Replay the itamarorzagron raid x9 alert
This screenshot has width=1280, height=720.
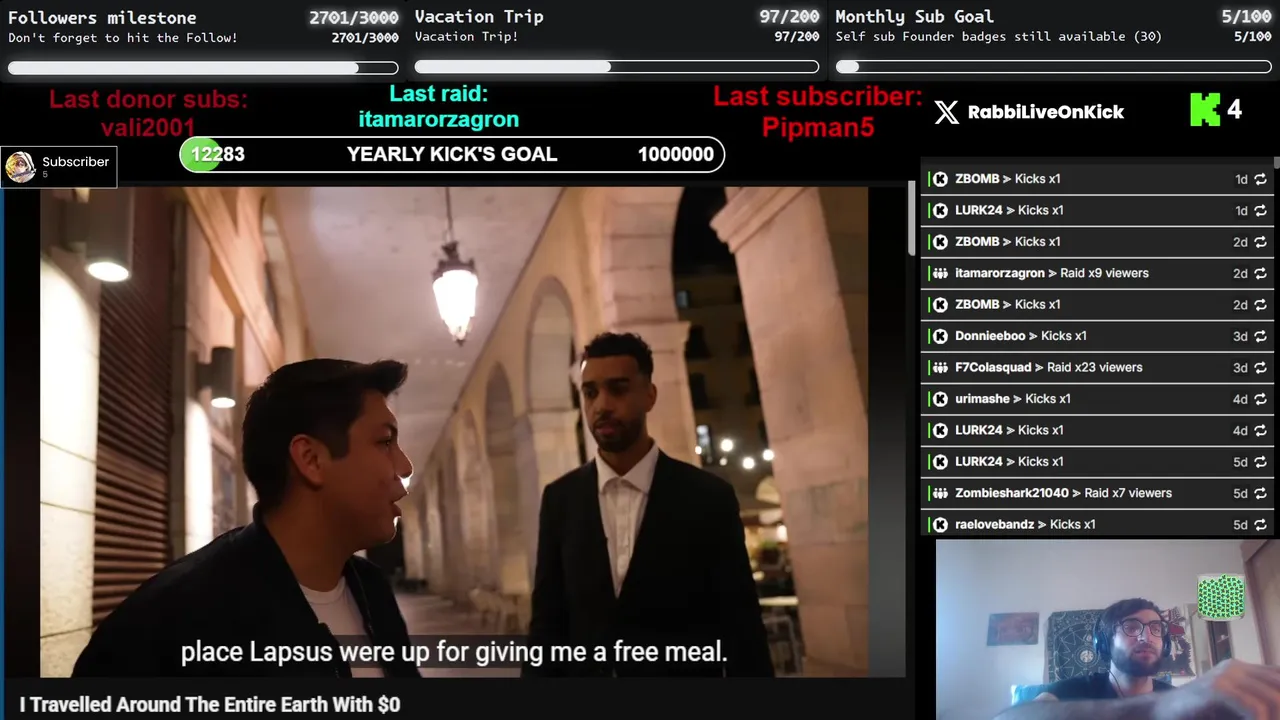pyautogui.click(x=1260, y=273)
